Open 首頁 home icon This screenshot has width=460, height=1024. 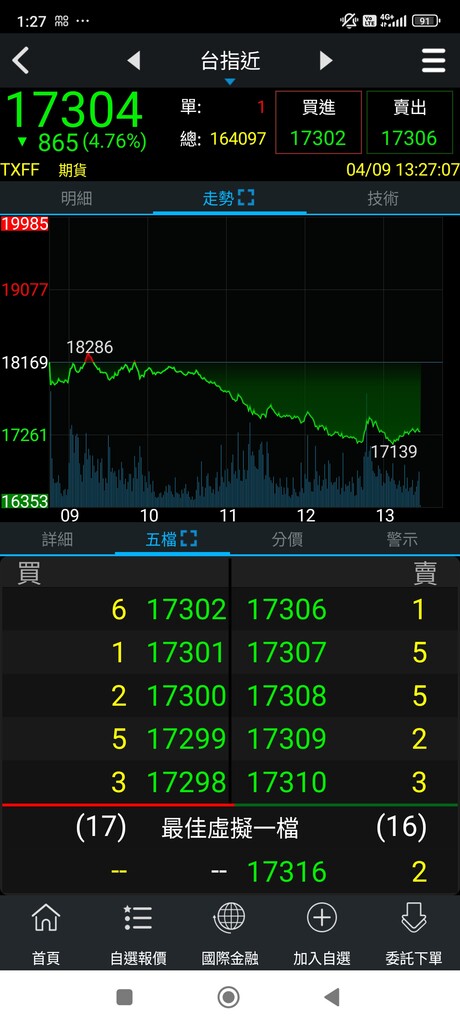pyautogui.click(x=46, y=918)
